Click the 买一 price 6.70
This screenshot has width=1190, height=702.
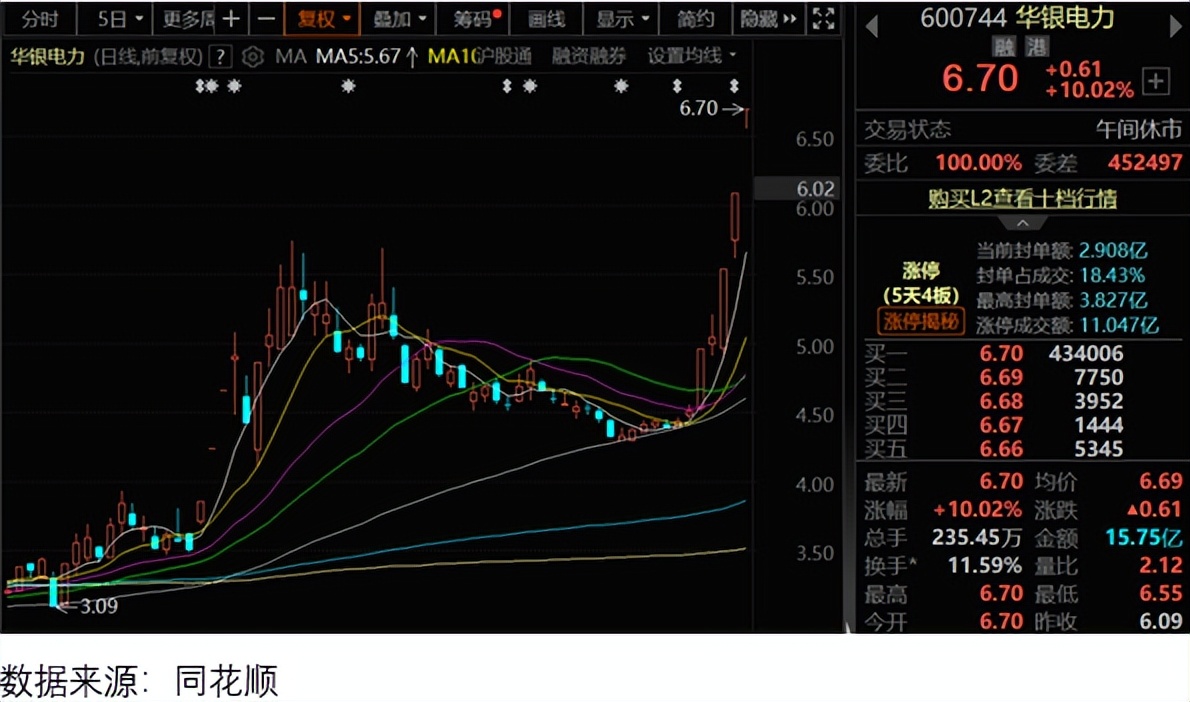click(1001, 353)
